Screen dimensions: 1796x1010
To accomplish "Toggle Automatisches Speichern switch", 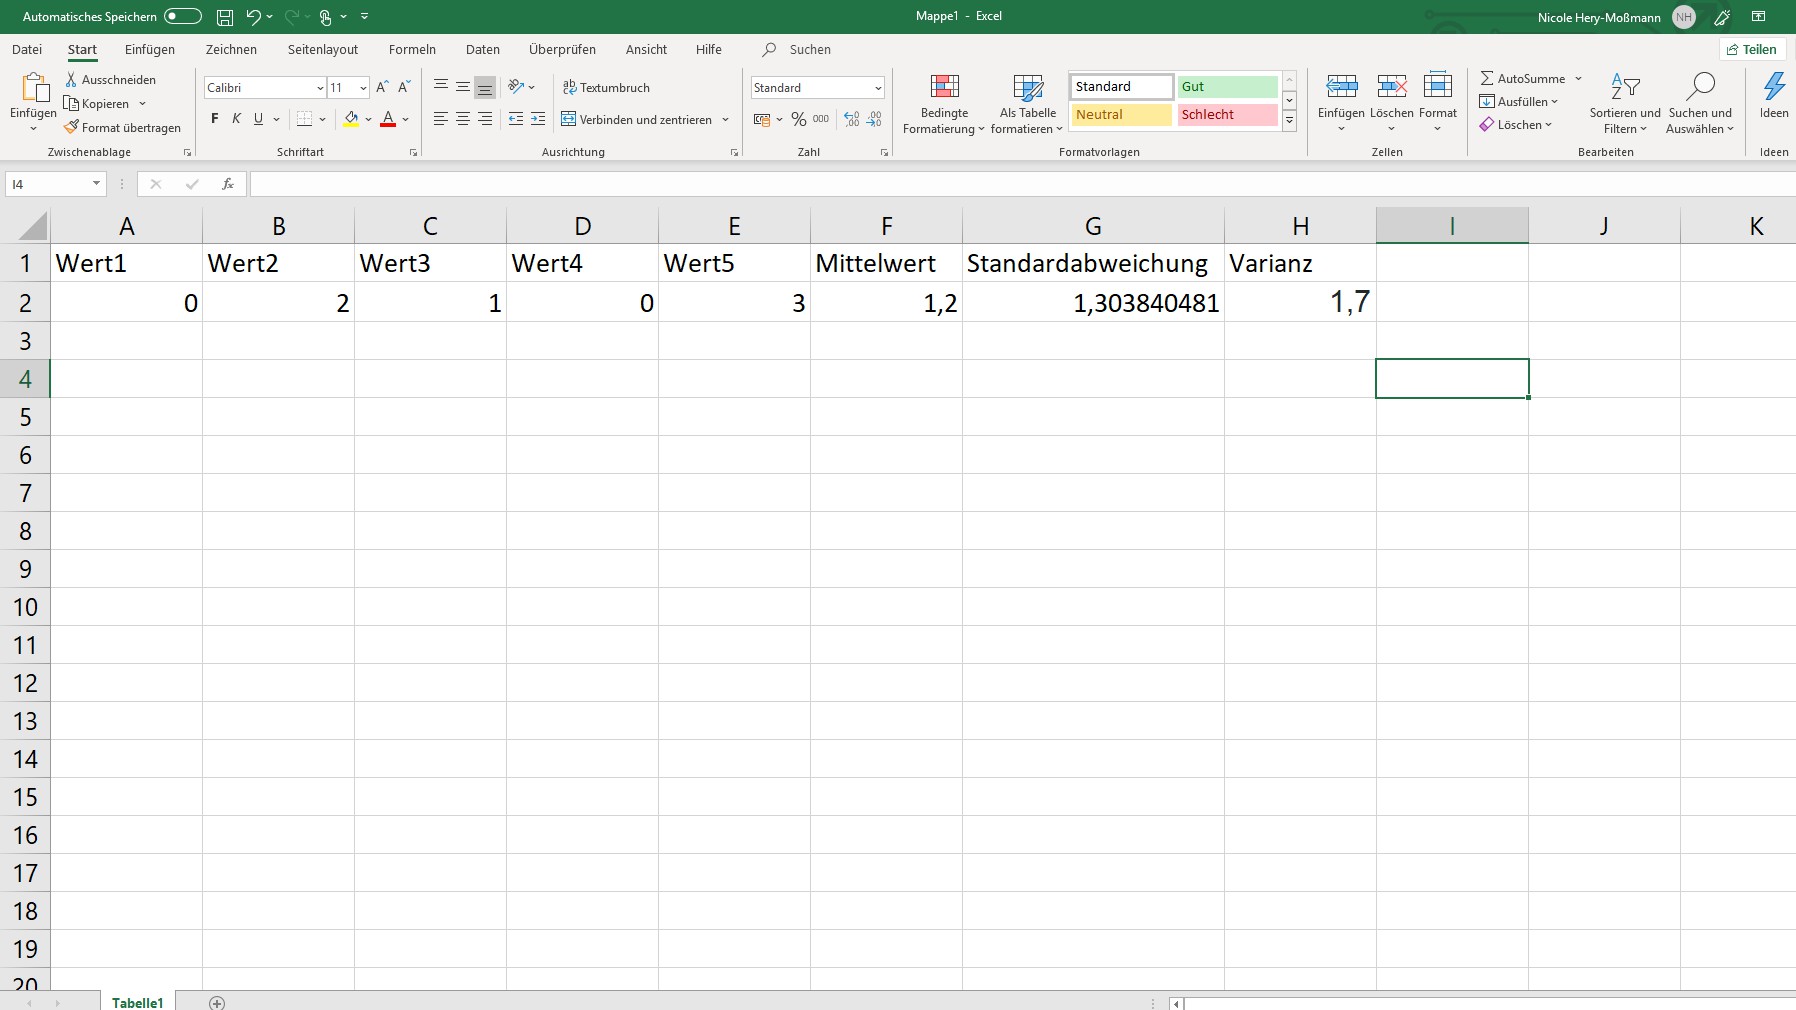I will coord(183,17).
